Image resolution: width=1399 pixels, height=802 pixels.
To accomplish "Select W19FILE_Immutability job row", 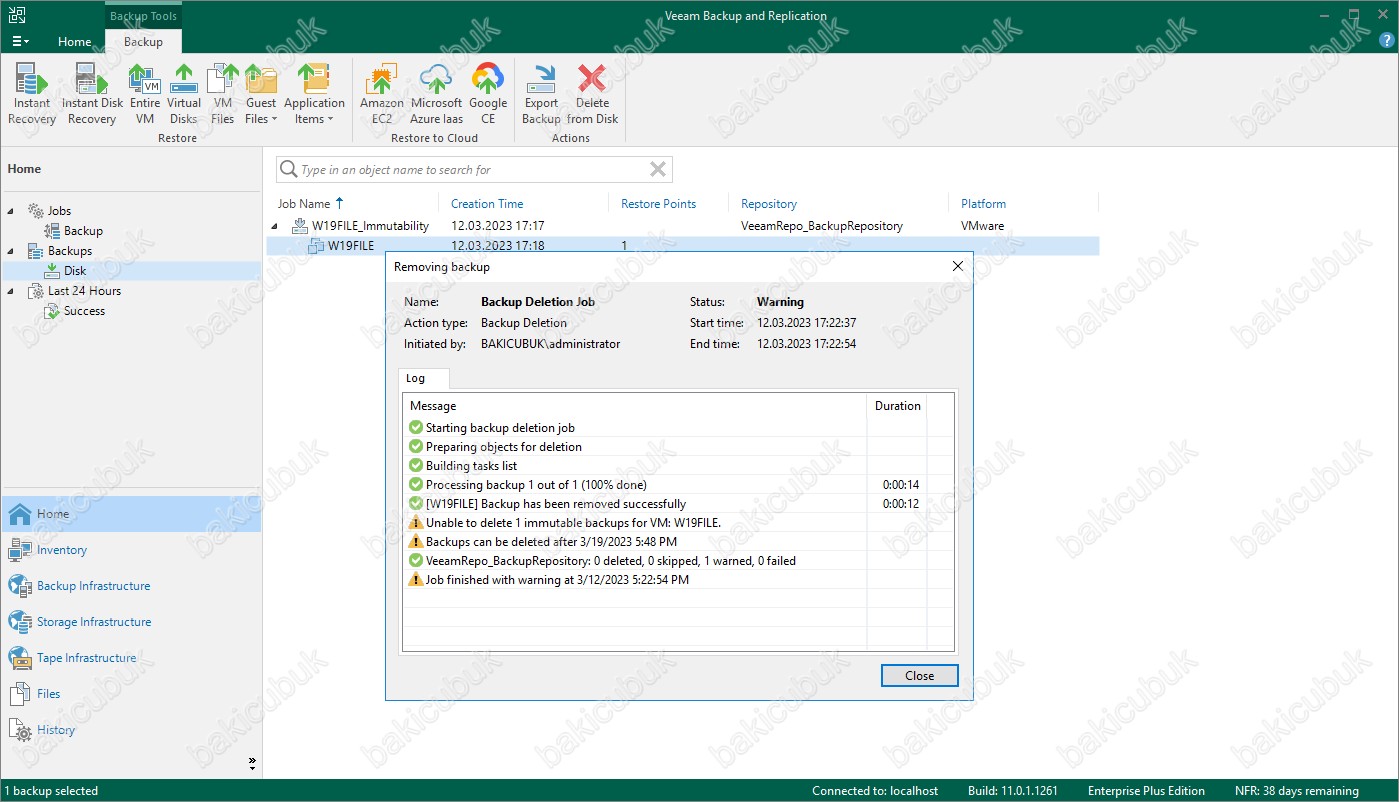I will coord(684,226).
